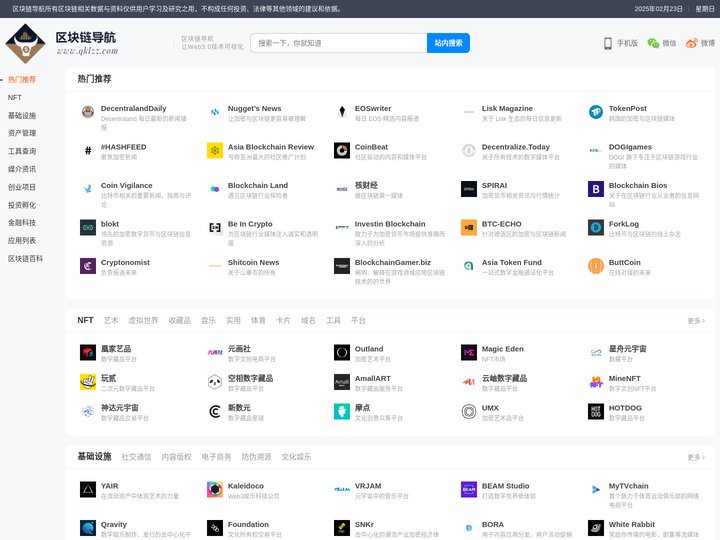Open the Decentralize.Today link
Screen dimensions: 720x540
click(516, 147)
